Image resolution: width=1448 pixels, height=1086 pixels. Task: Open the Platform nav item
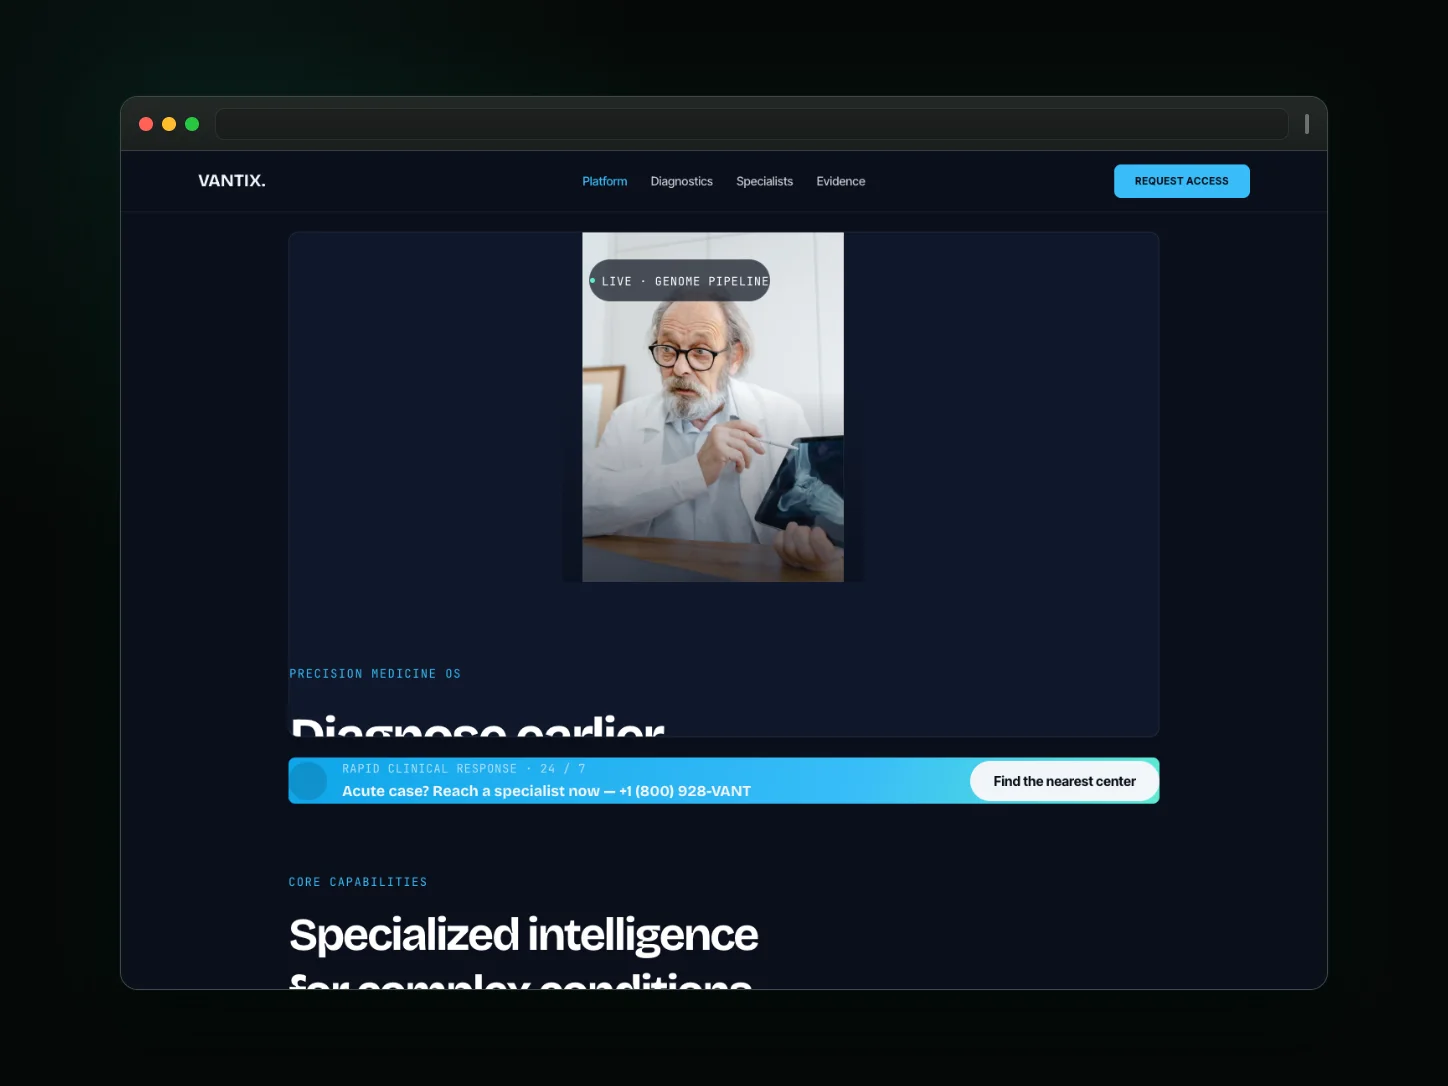tap(605, 181)
